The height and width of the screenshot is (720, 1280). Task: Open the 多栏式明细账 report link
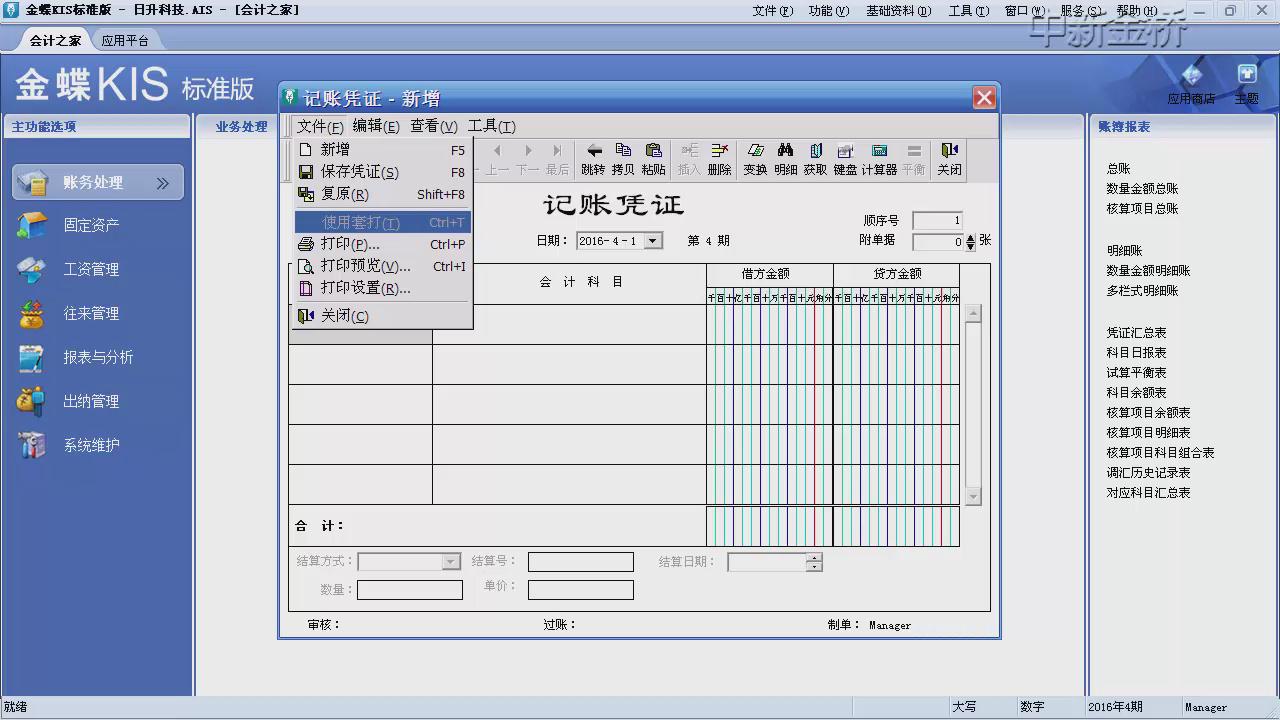coord(1142,291)
